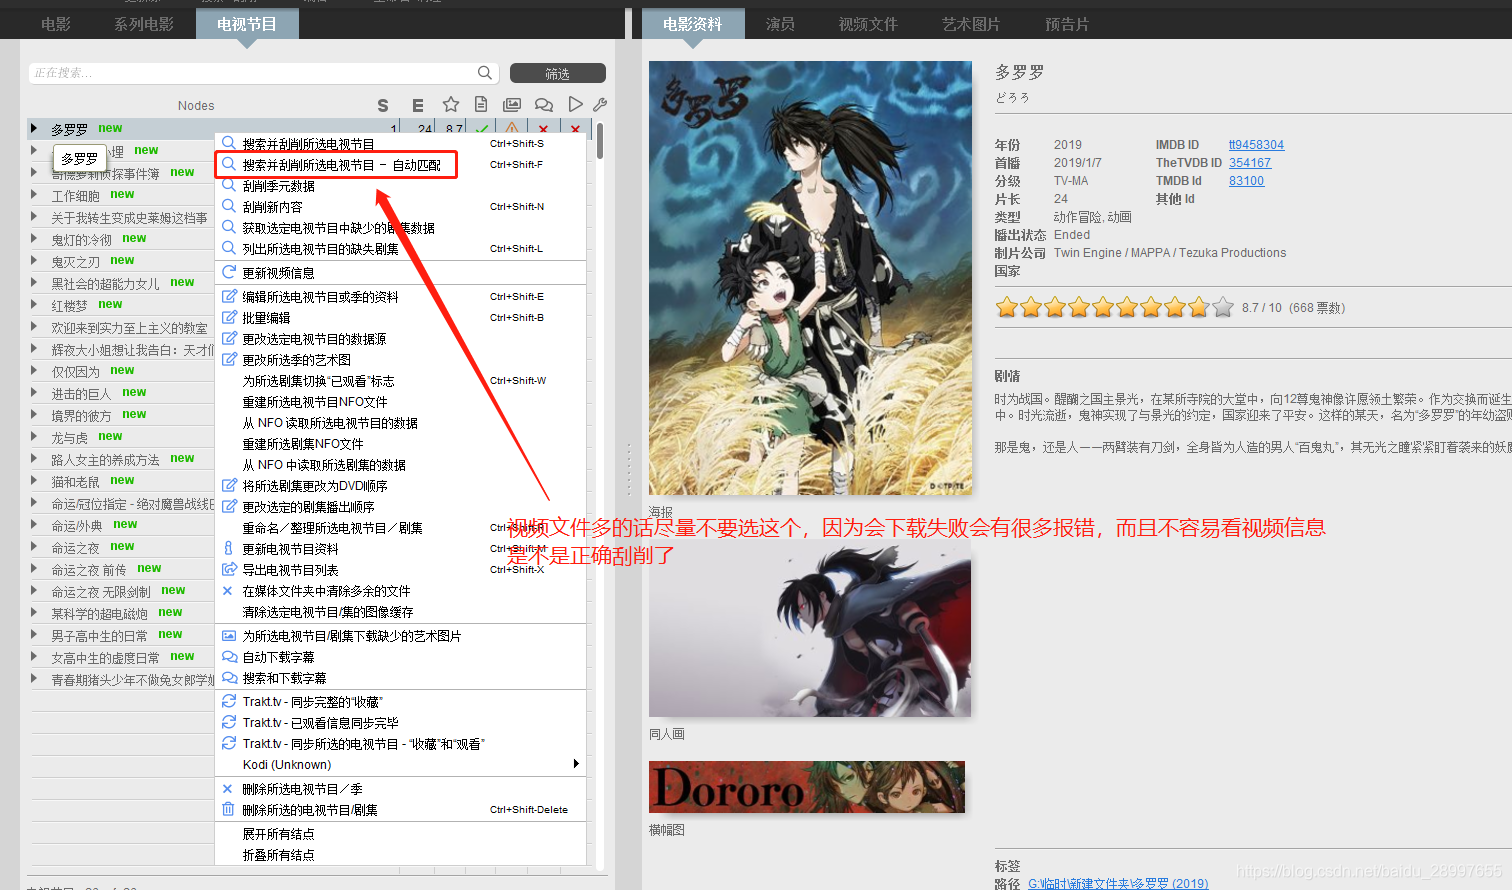Click the Dororo banner thumbnail
The height and width of the screenshot is (890, 1512).
click(x=807, y=787)
